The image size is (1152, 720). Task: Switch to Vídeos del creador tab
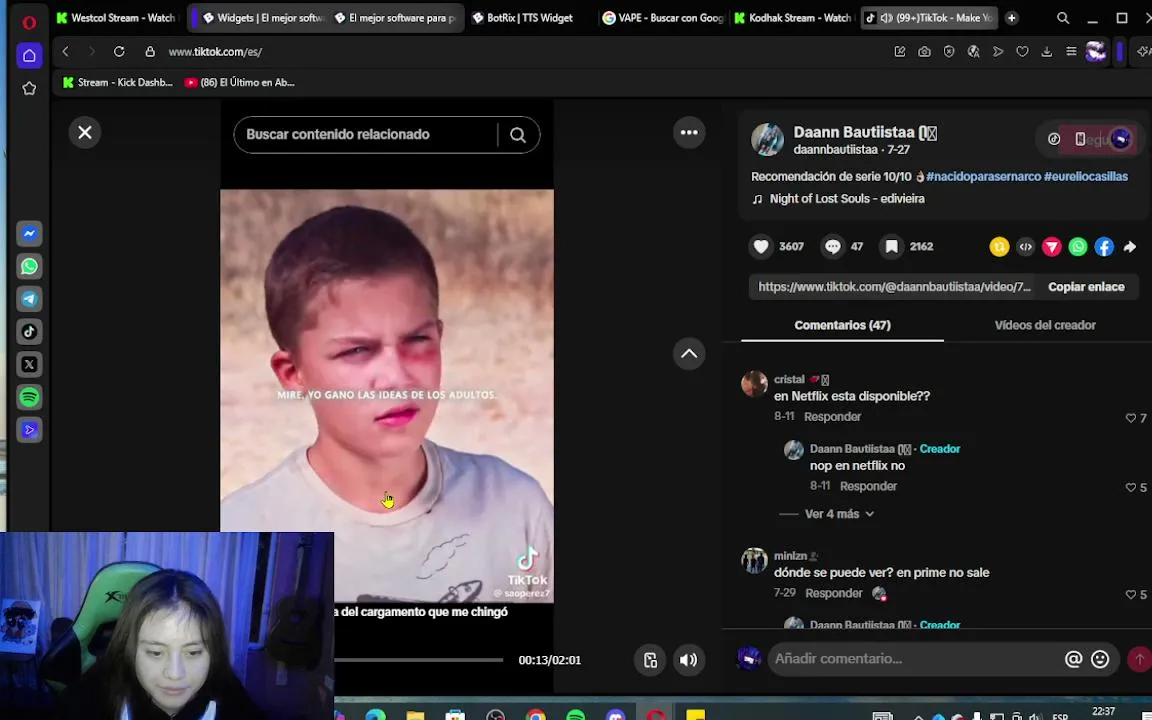tap(1045, 325)
